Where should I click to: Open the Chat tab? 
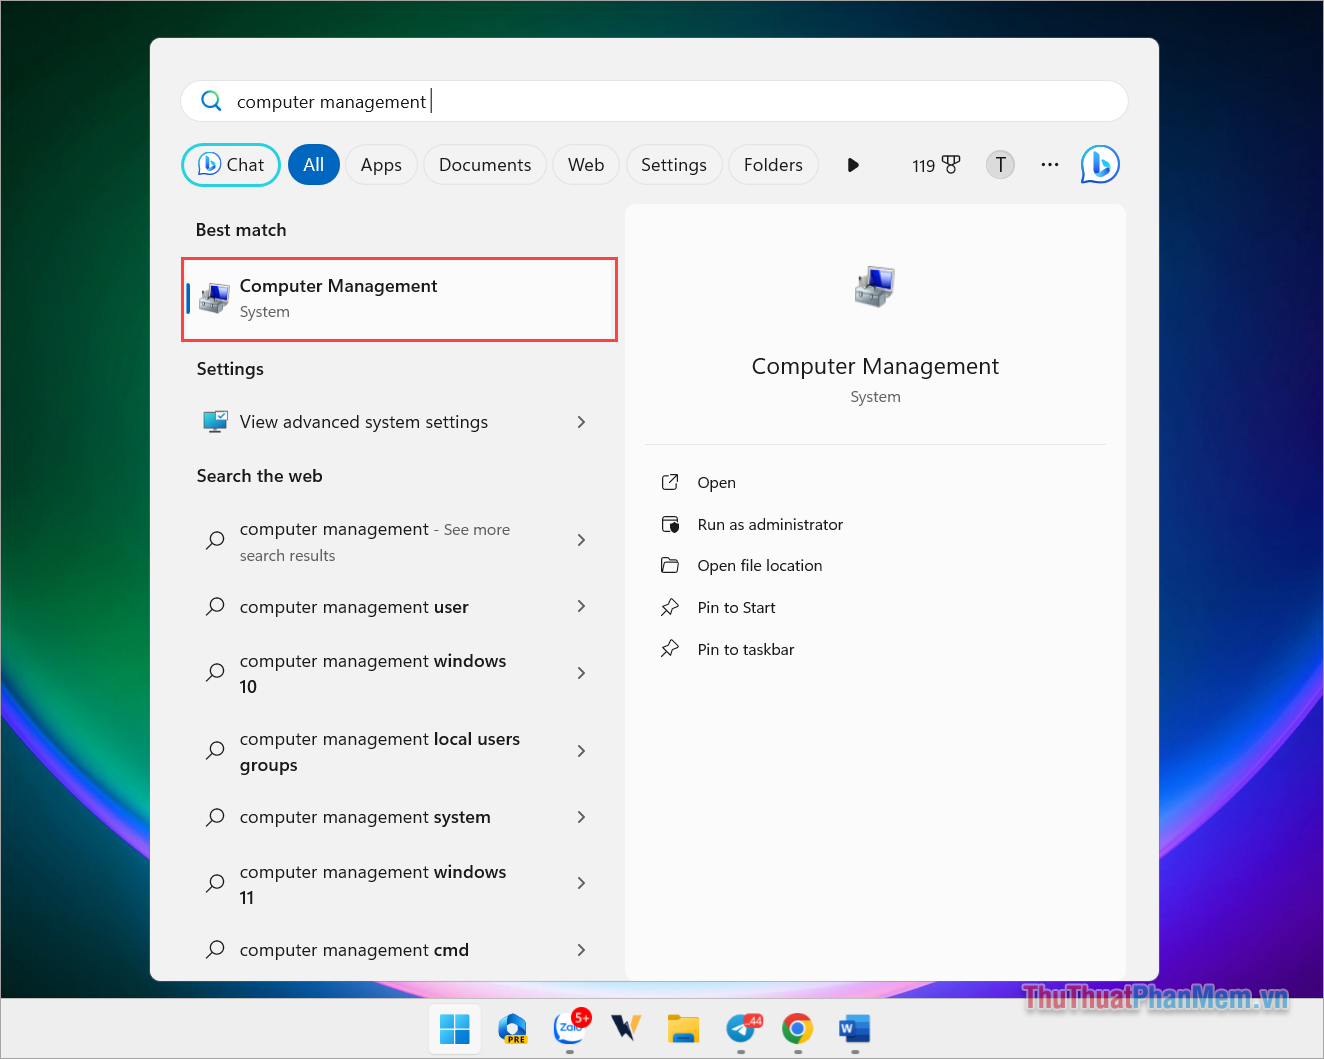(x=230, y=164)
